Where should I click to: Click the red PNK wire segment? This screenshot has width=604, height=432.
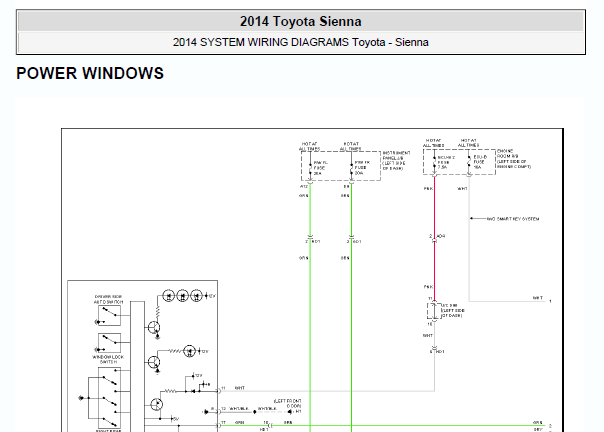435,239
